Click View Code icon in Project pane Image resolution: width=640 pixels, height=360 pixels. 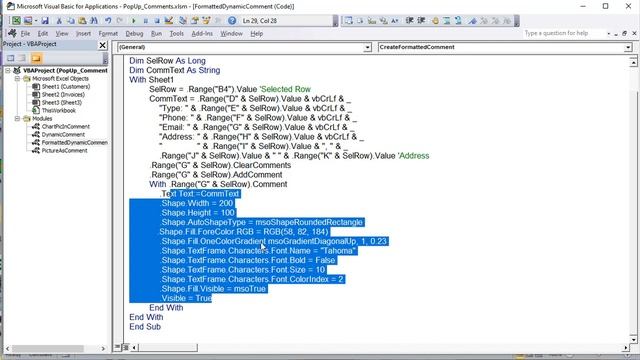point(11,58)
